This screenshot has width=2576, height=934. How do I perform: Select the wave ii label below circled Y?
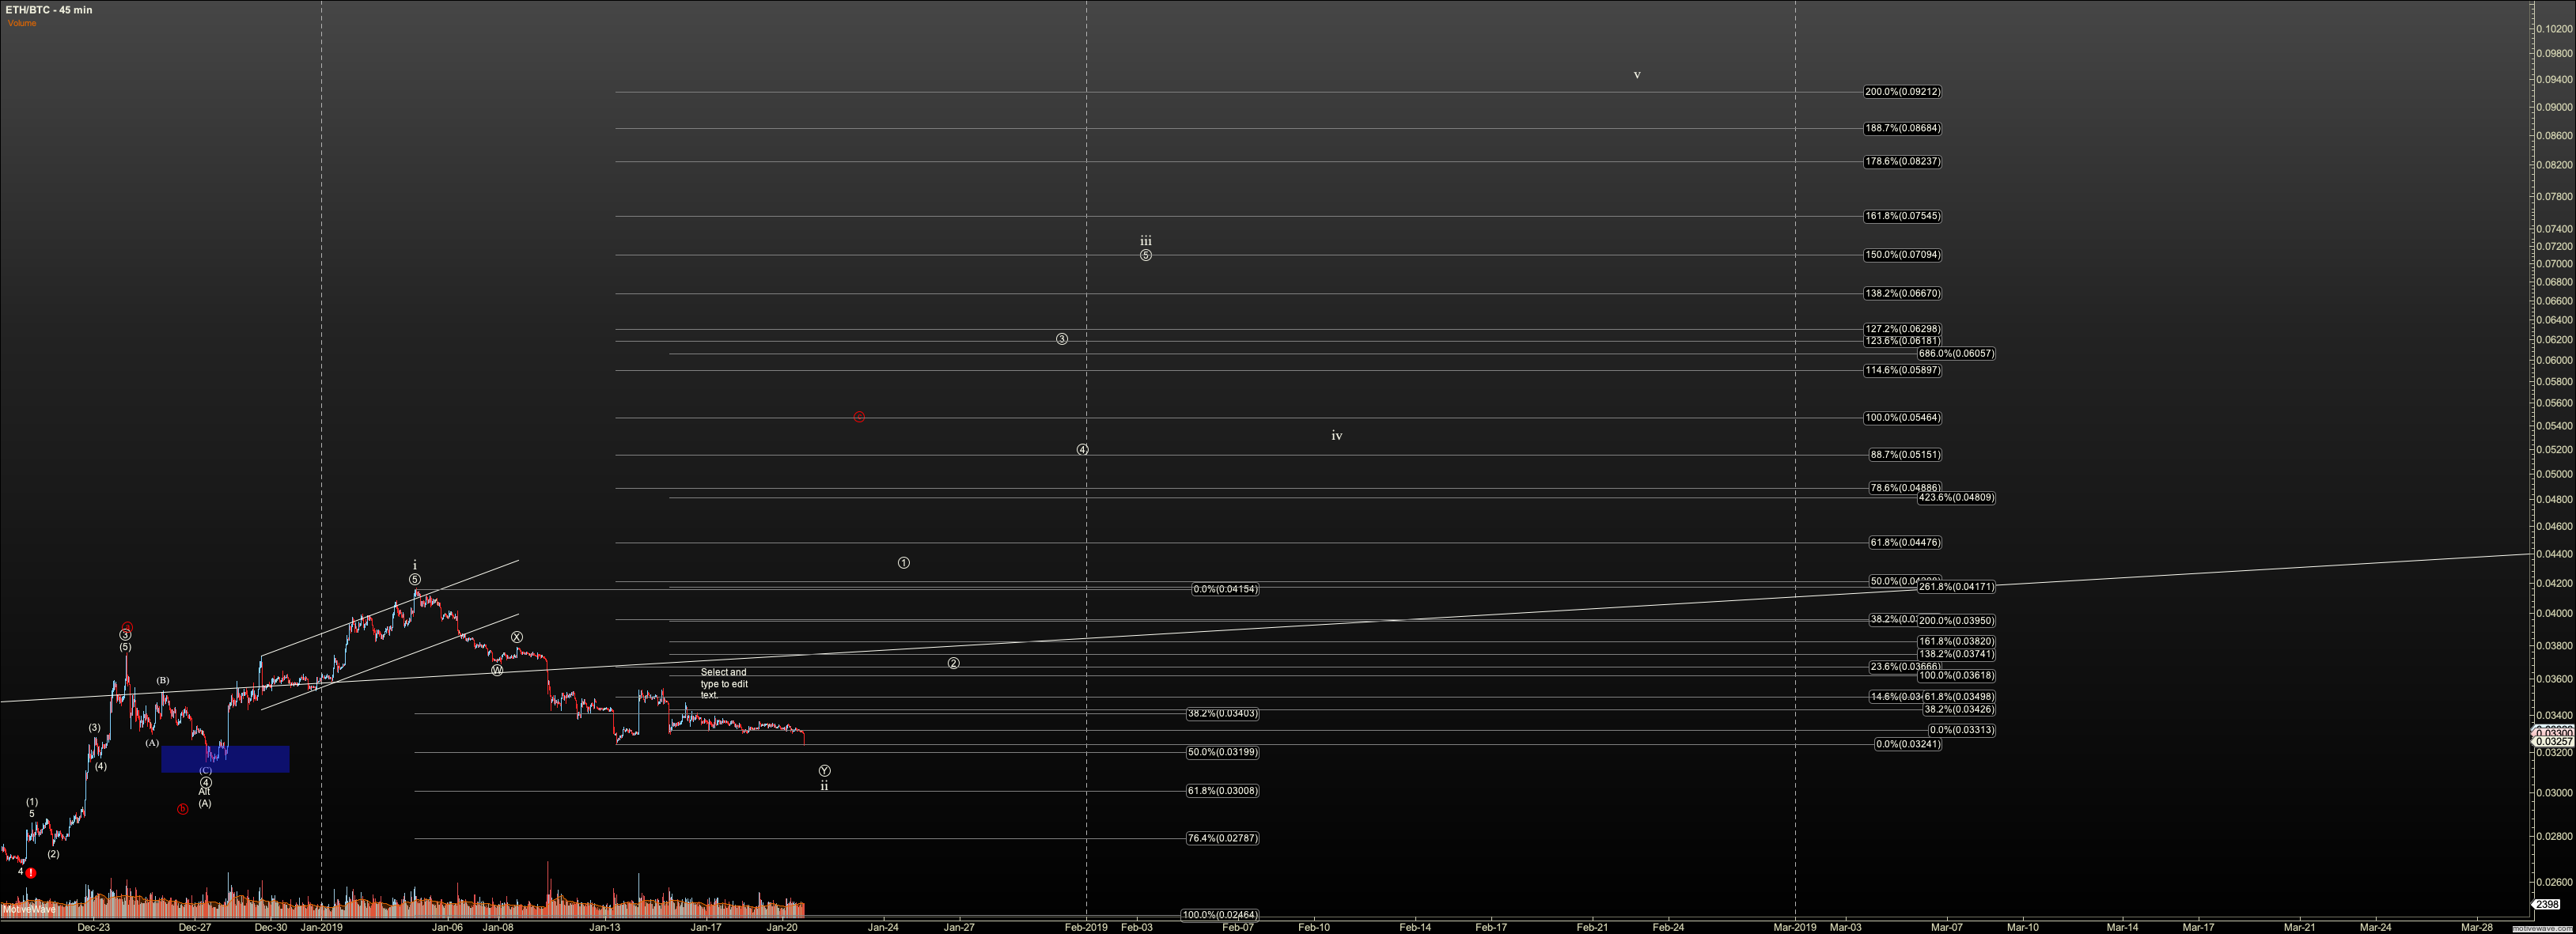824,786
